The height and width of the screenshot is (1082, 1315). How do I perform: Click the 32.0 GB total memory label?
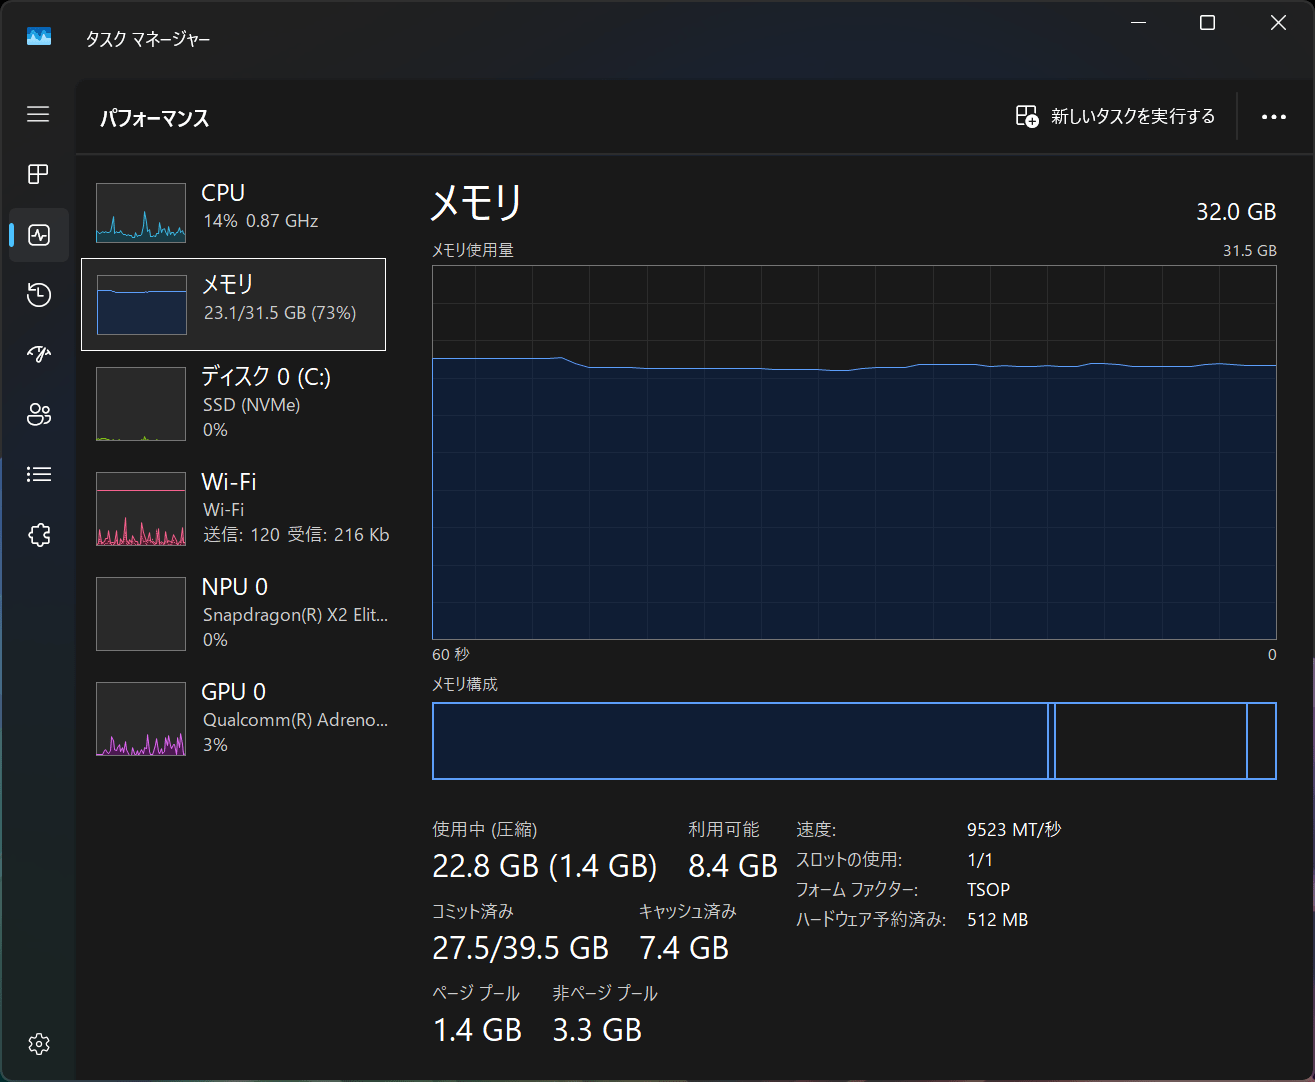1236,211
